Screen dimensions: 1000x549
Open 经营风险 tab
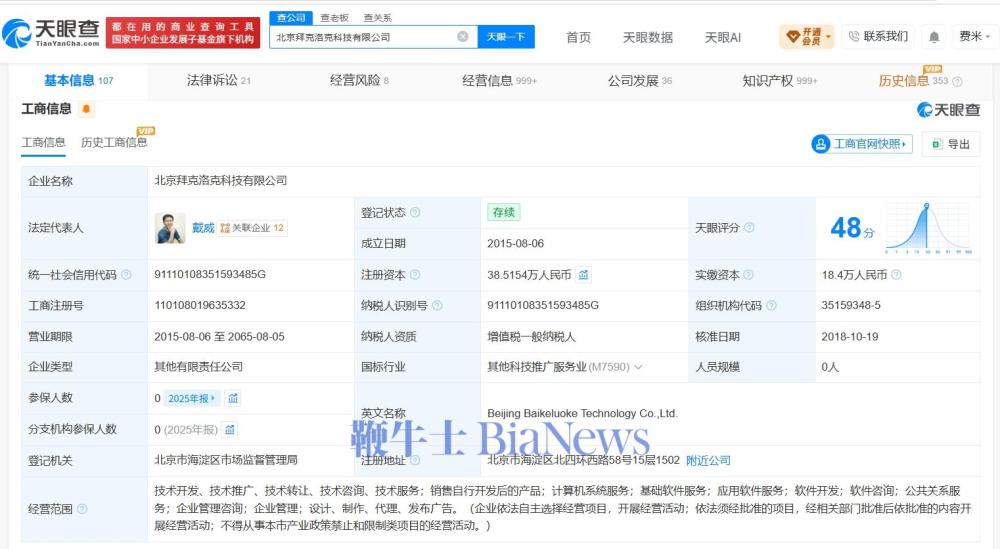pyautogui.click(x=359, y=81)
